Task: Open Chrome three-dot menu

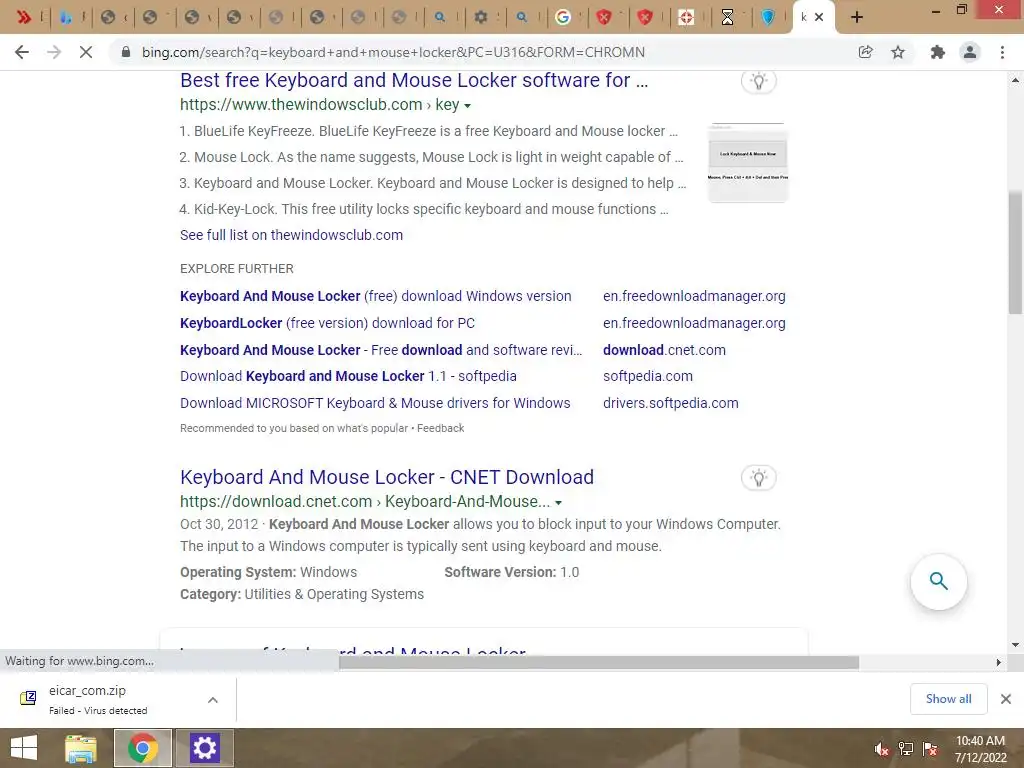Action: point(1002,52)
